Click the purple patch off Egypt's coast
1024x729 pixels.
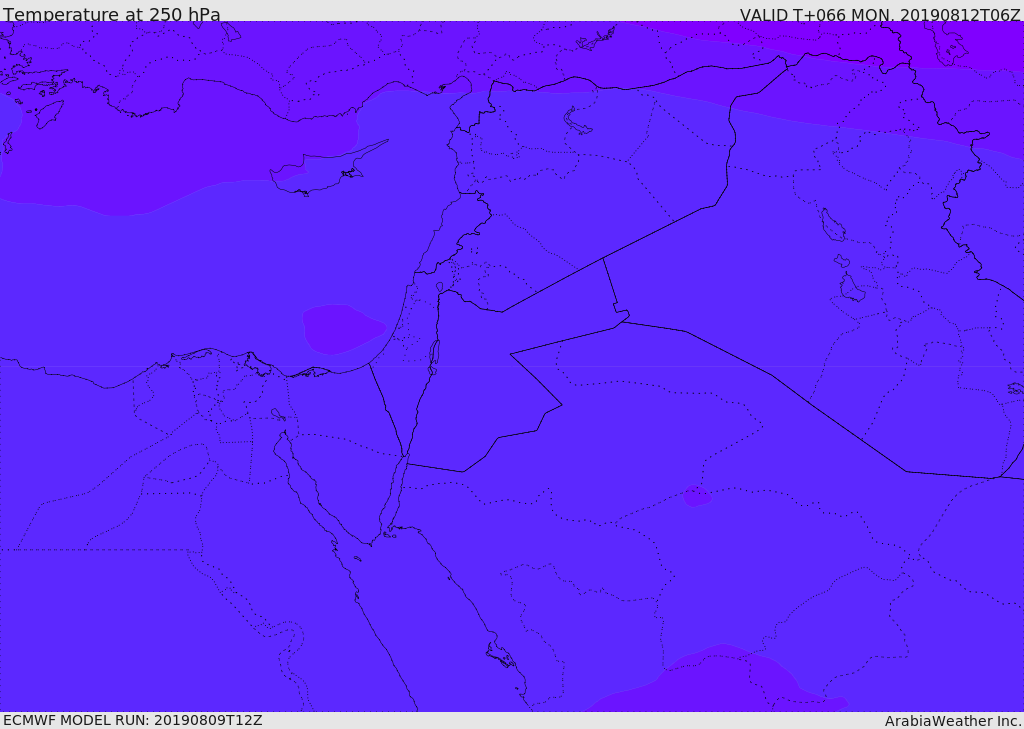[x=343, y=329]
